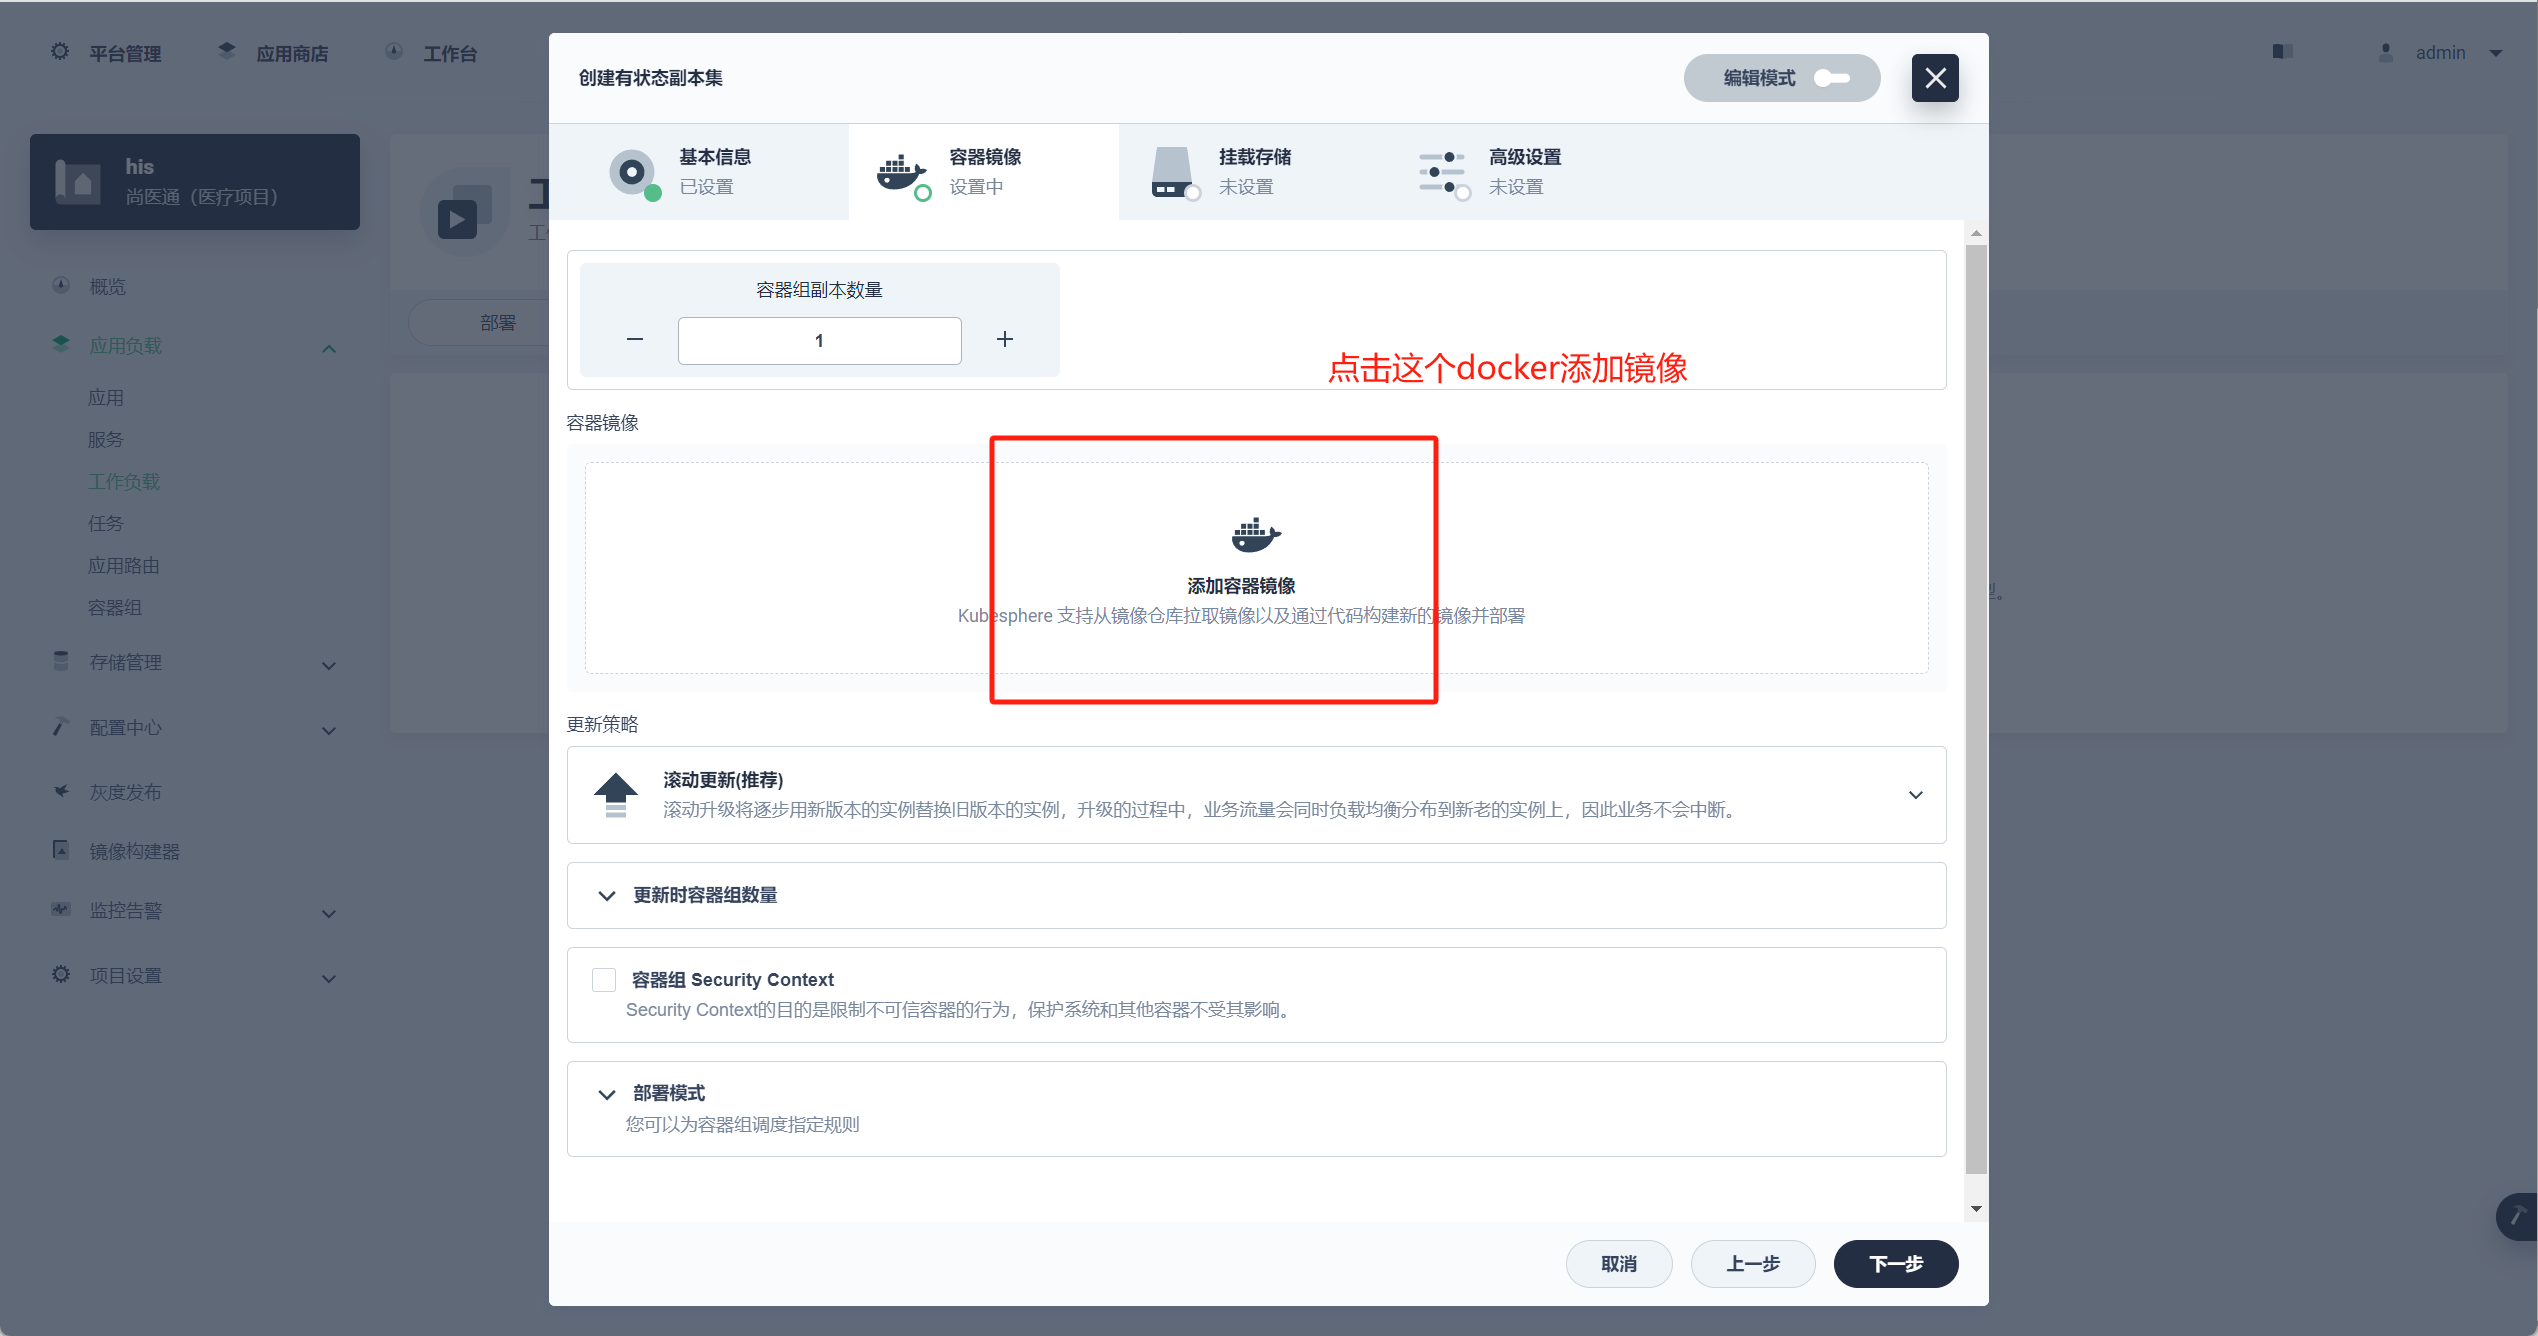
Task: Click the 工作台 dashboard icon
Action: [x=394, y=51]
